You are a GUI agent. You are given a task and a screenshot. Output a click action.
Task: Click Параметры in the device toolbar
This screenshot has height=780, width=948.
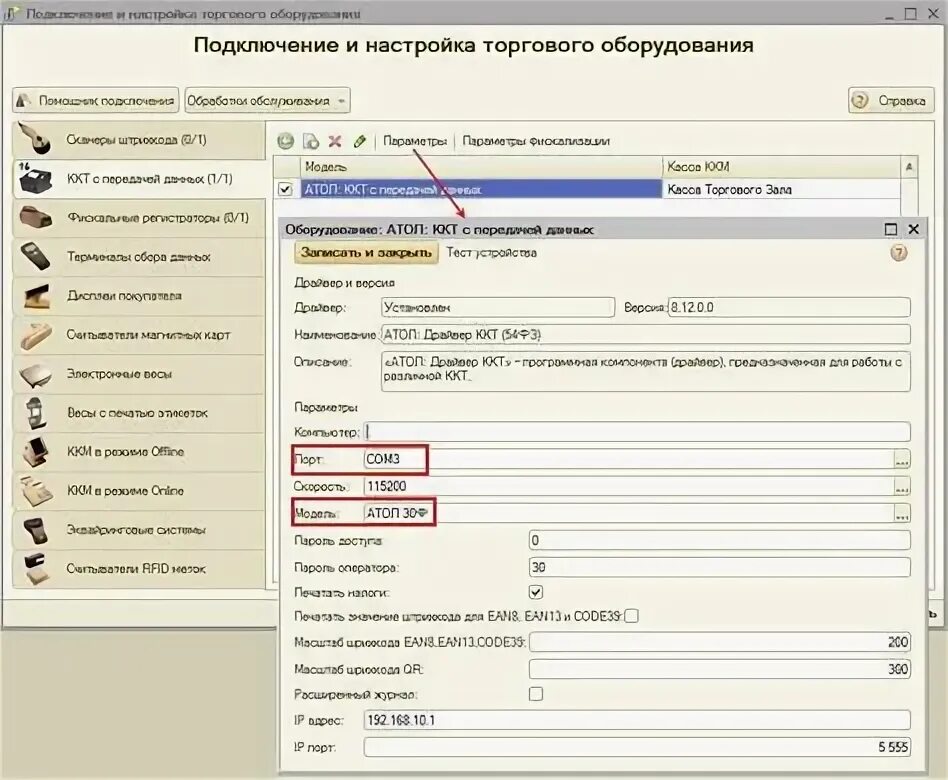click(415, 141)
